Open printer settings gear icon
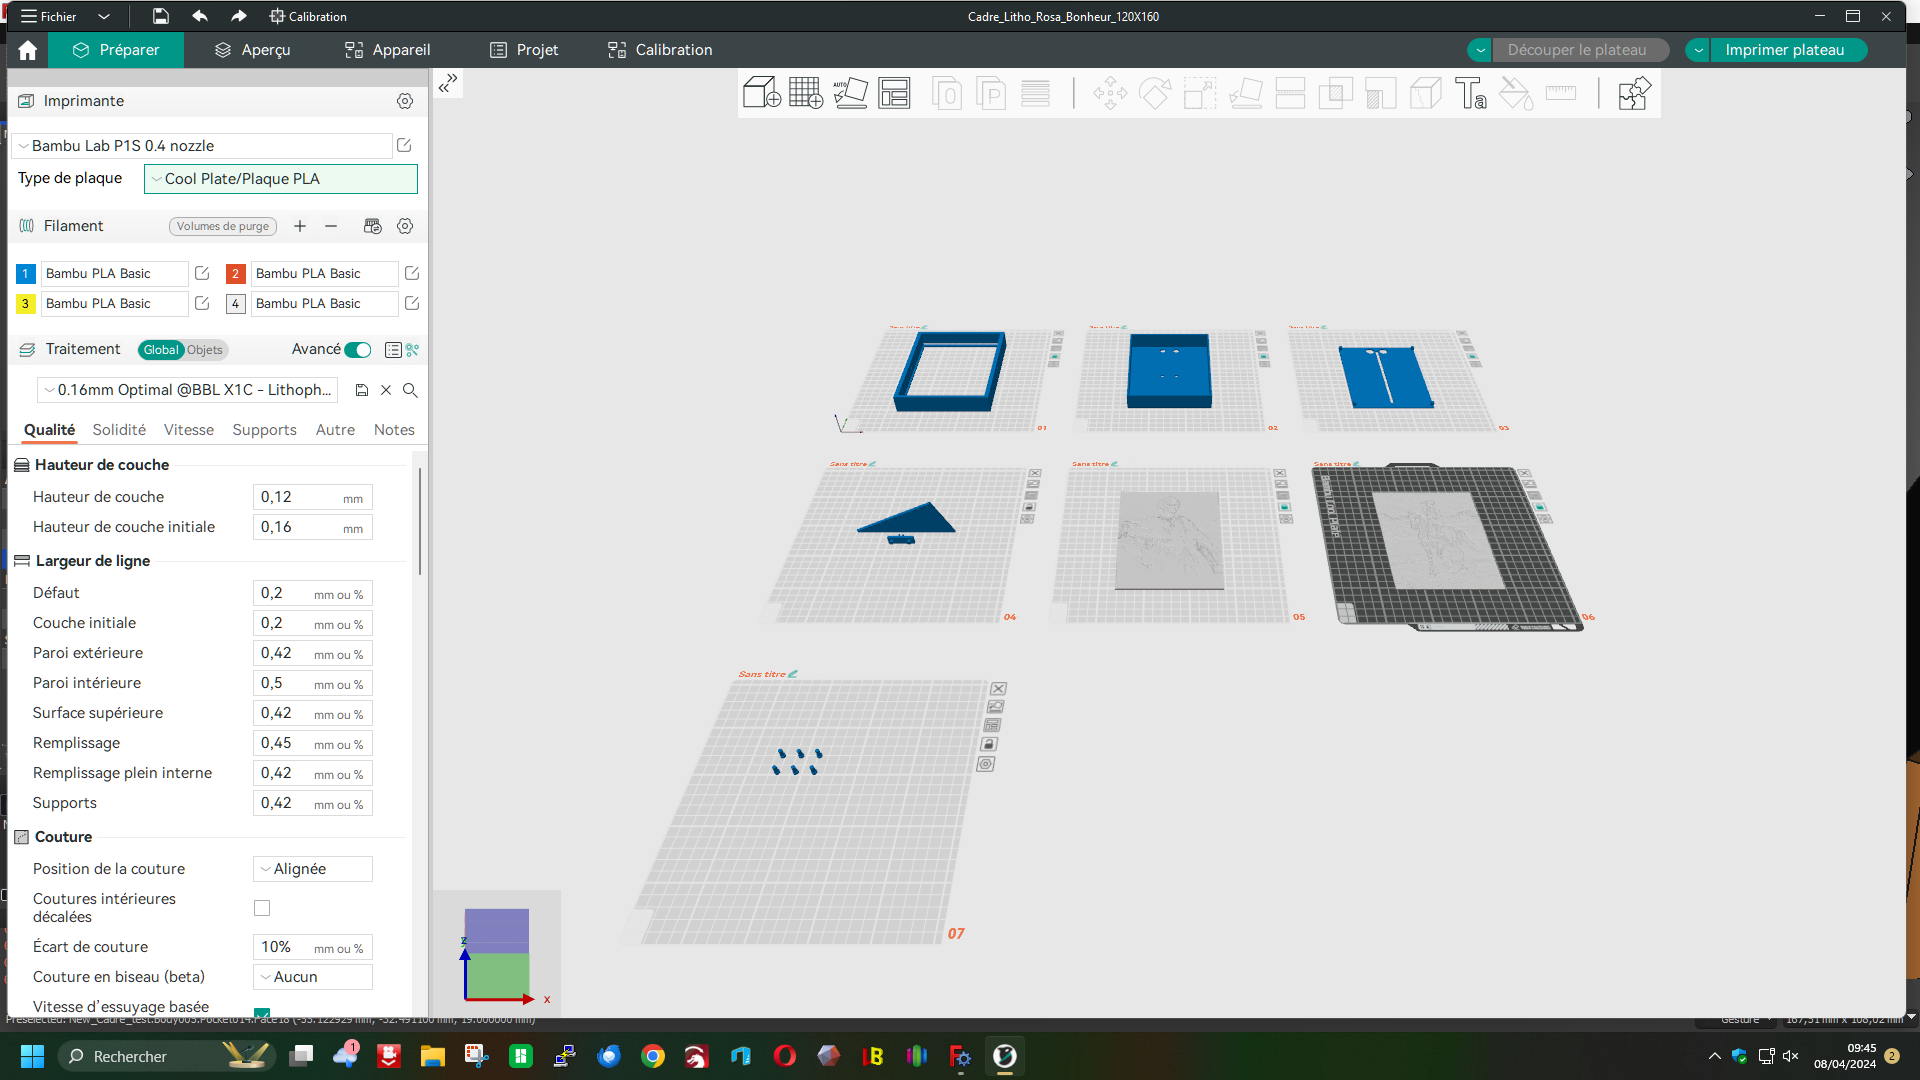This screenshot has width=1920, height=1080. (405, 101)
